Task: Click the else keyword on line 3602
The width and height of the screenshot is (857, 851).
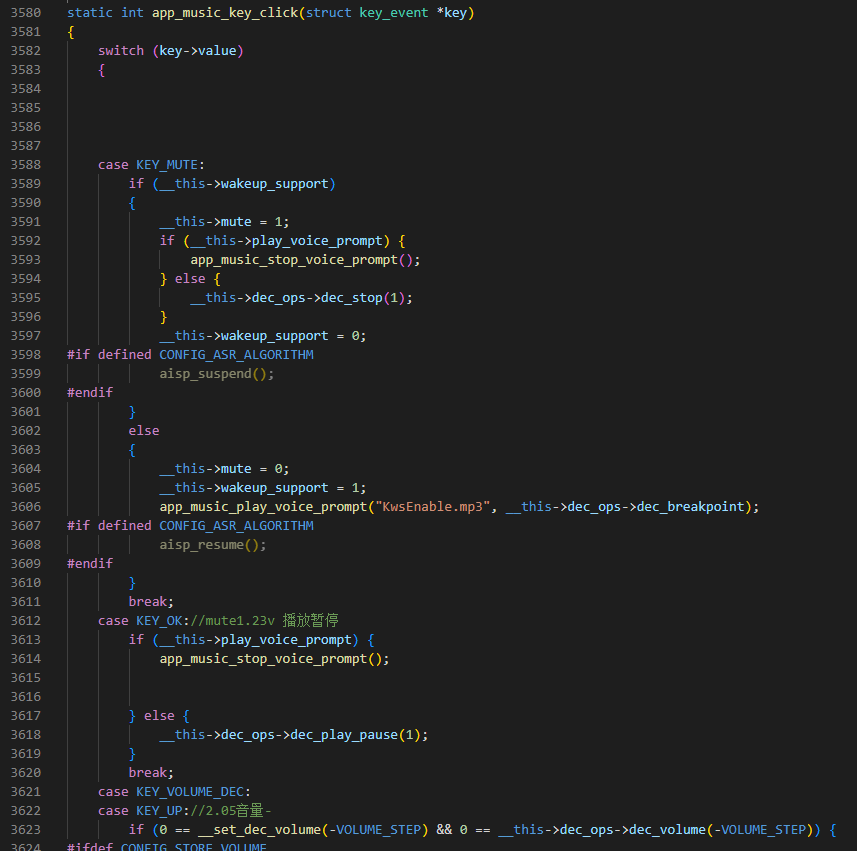Action: click(144, 431)
